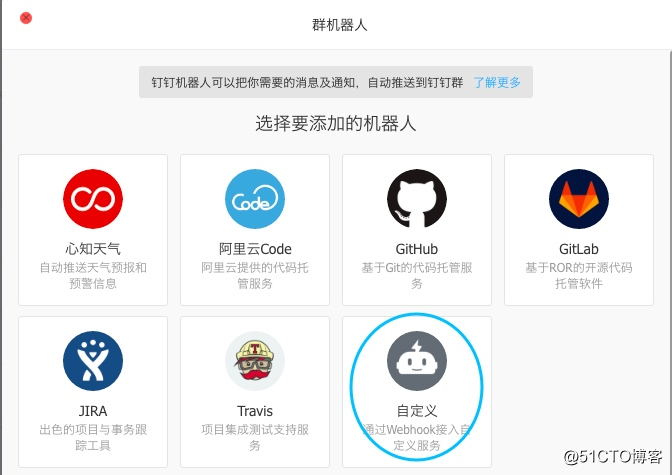672x475 pixels.
Task: Choose the GitHub octocat icon
Action: click(x=417, y=199)
